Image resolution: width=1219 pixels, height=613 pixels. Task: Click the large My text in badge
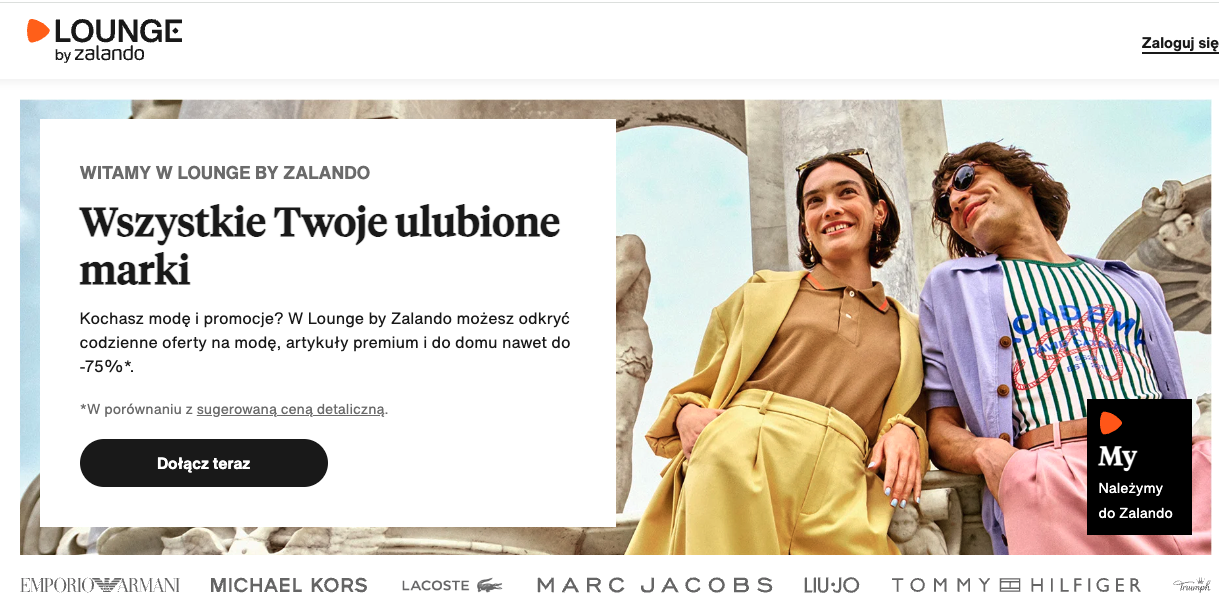coord(1117,457)
